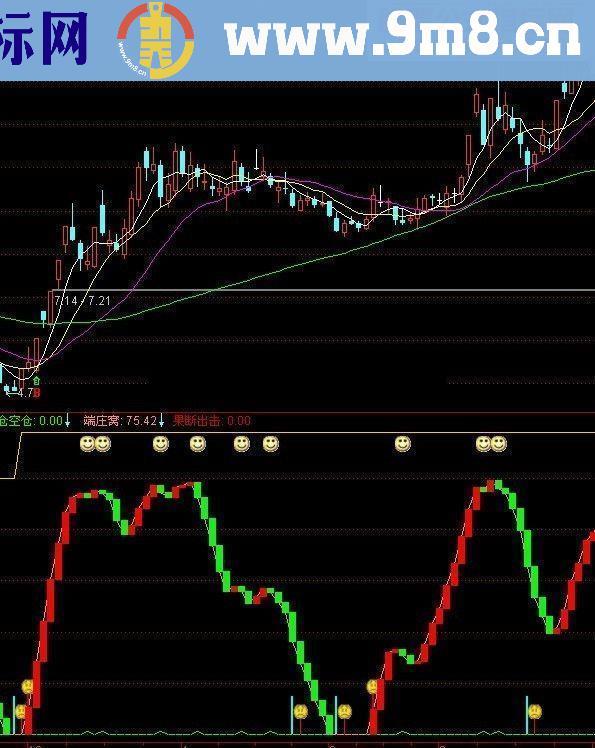The height and width of the screenshot is (748, 595).
Task: Select the 端庄窝: 75.42 indicator label
Action: click(x=120, y=421)
